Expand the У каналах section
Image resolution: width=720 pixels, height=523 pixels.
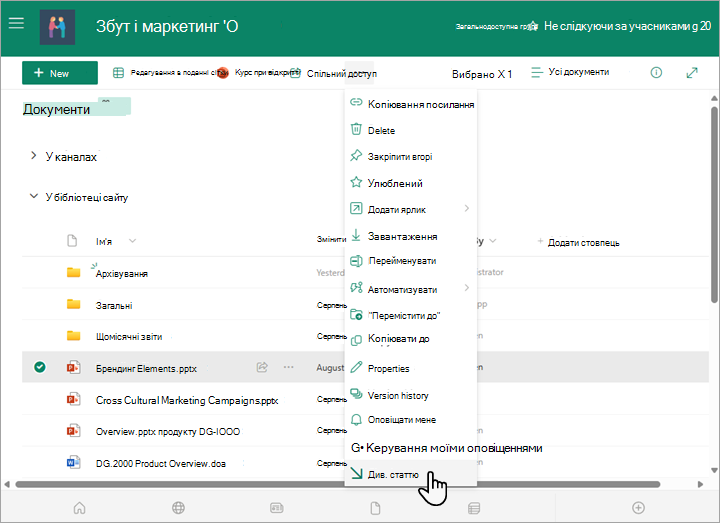(34, 156)
